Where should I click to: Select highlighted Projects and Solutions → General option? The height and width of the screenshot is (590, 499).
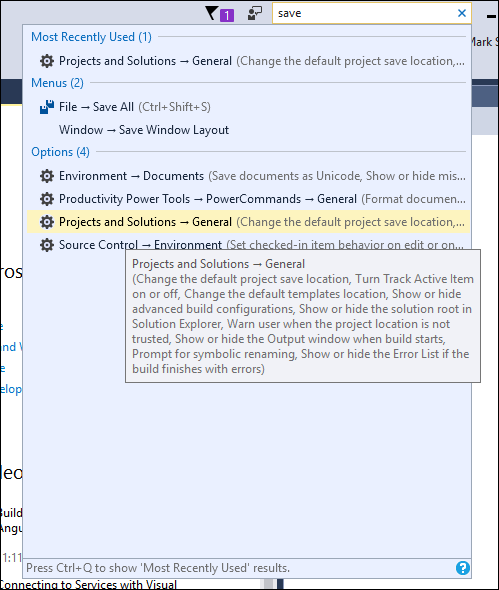pyautogui.click(x=248, y=222)
